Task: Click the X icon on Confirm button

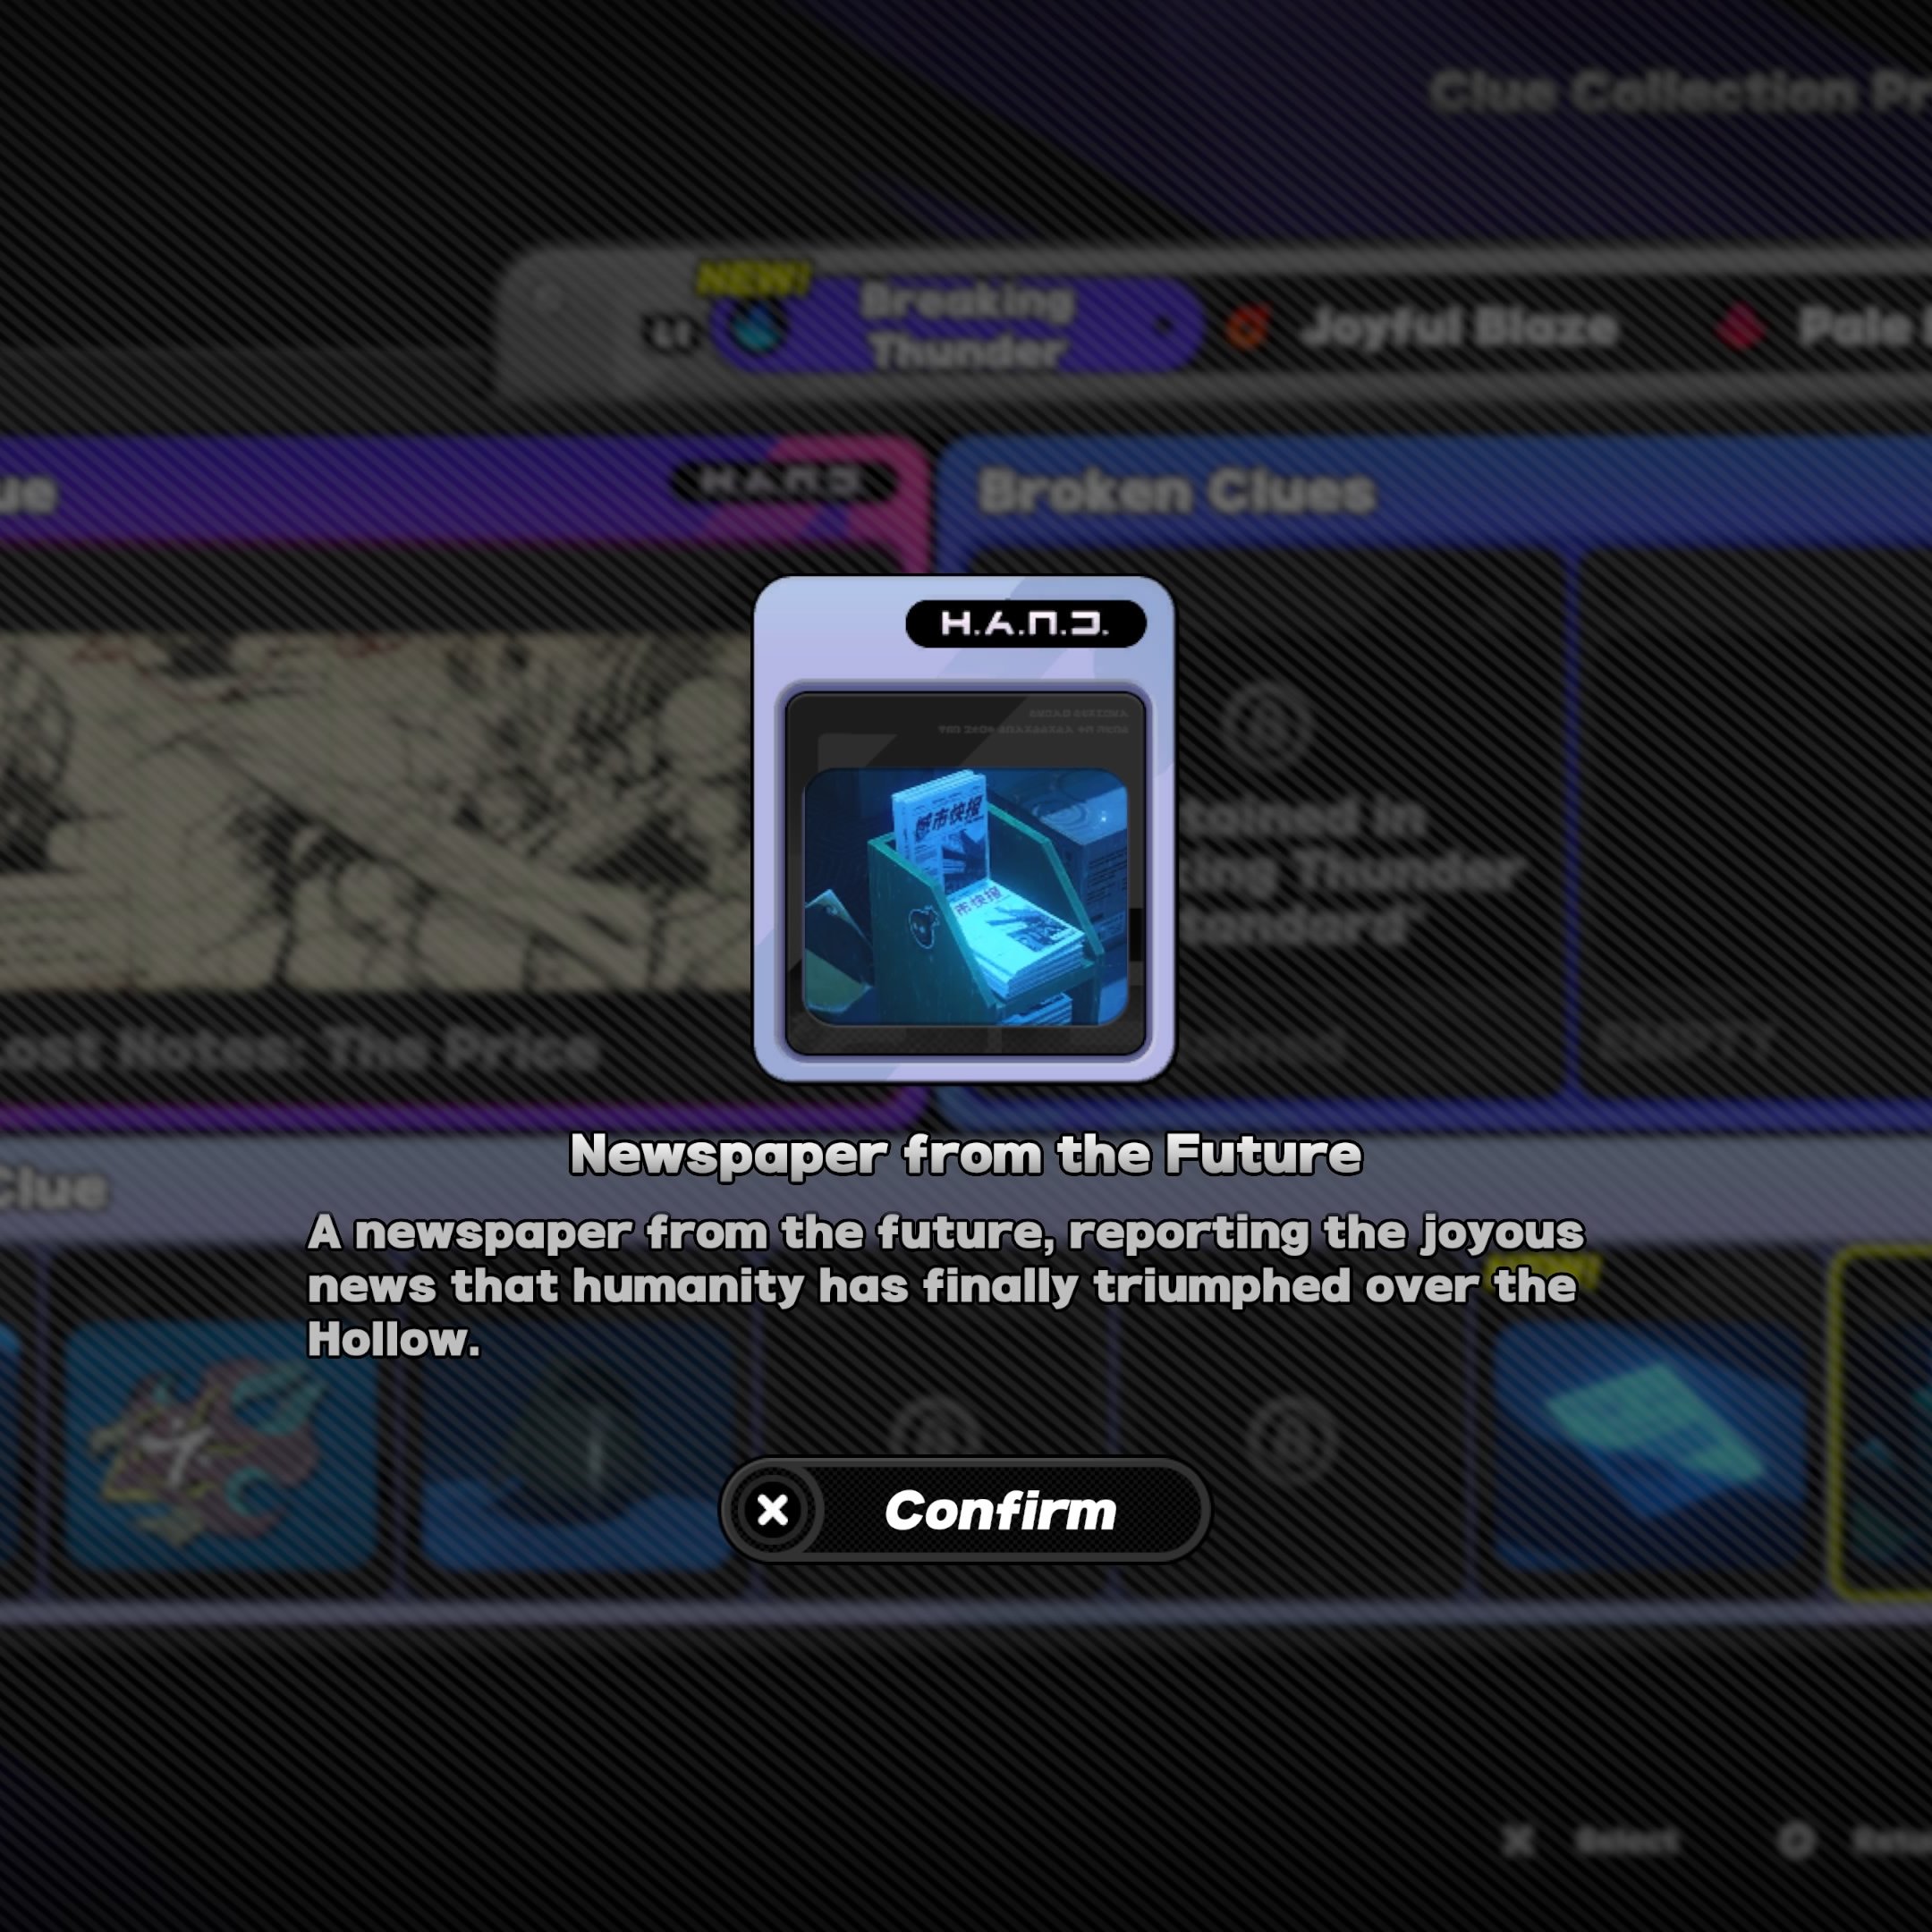Action: point(773,1509)
